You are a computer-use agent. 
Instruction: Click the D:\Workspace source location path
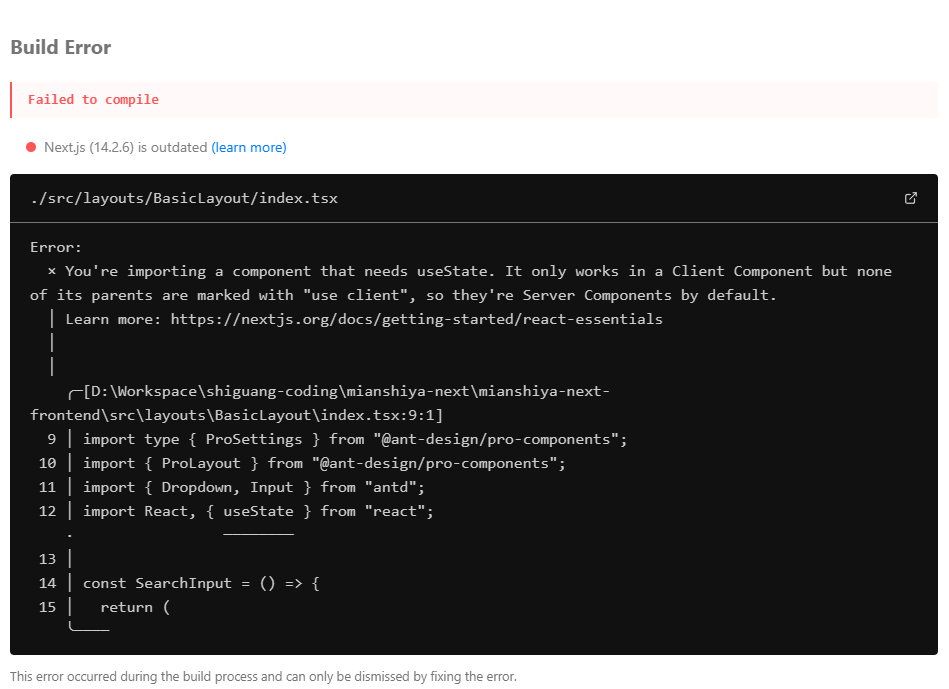[x=320, y=403]
